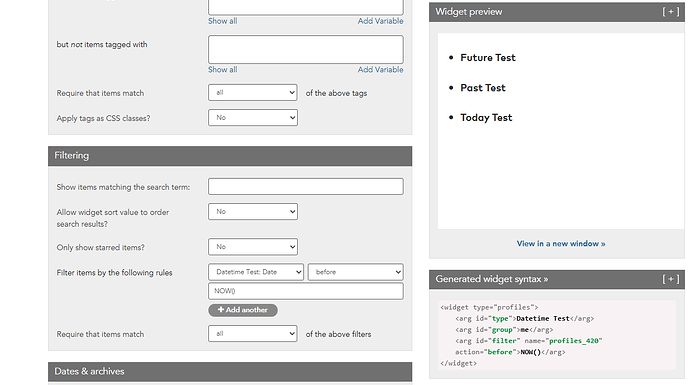
Task: Open the 'before' filter action dropdown
Action: tap(356, 272)
